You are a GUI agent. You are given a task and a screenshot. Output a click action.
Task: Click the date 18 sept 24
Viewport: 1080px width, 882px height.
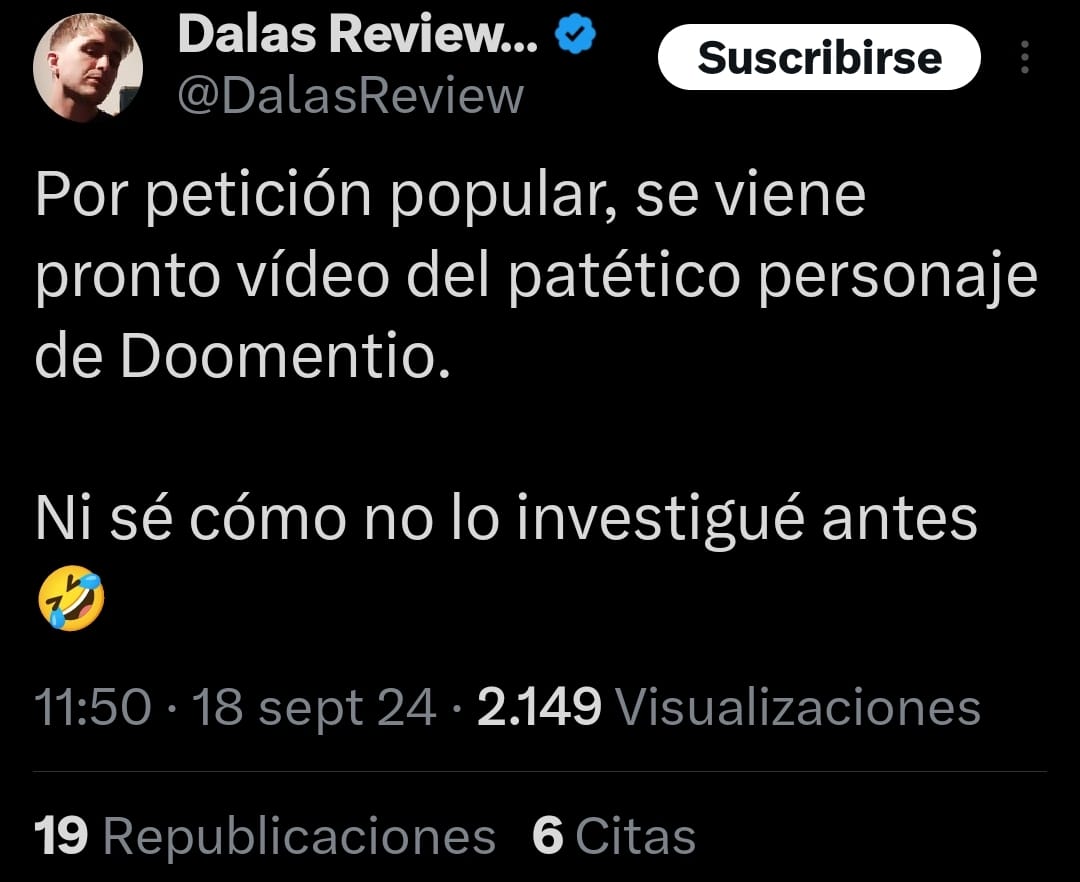tap(314, 708)
